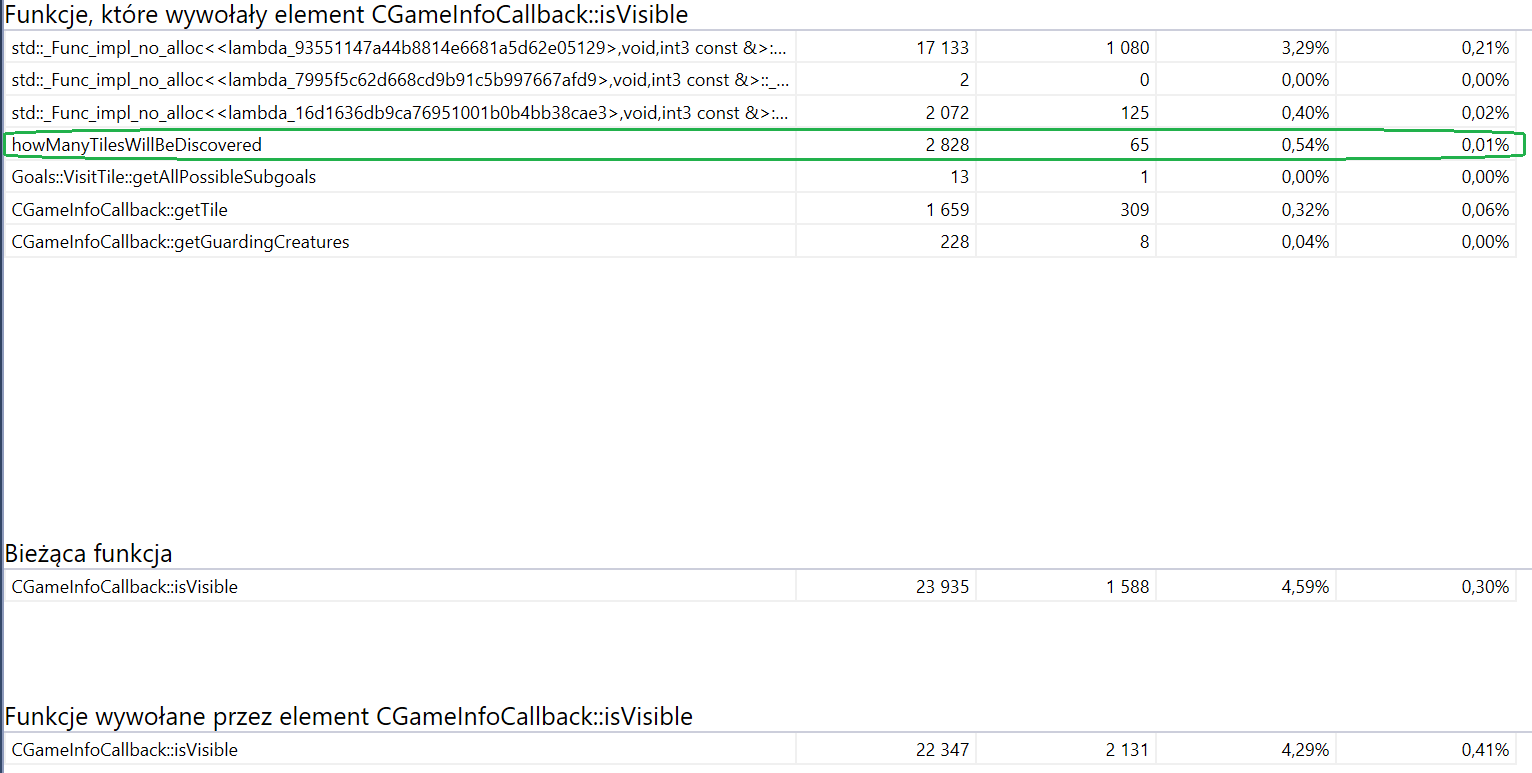Open CGameInfoCallback::getGuardingCreatures caller entry

point(181,242)
